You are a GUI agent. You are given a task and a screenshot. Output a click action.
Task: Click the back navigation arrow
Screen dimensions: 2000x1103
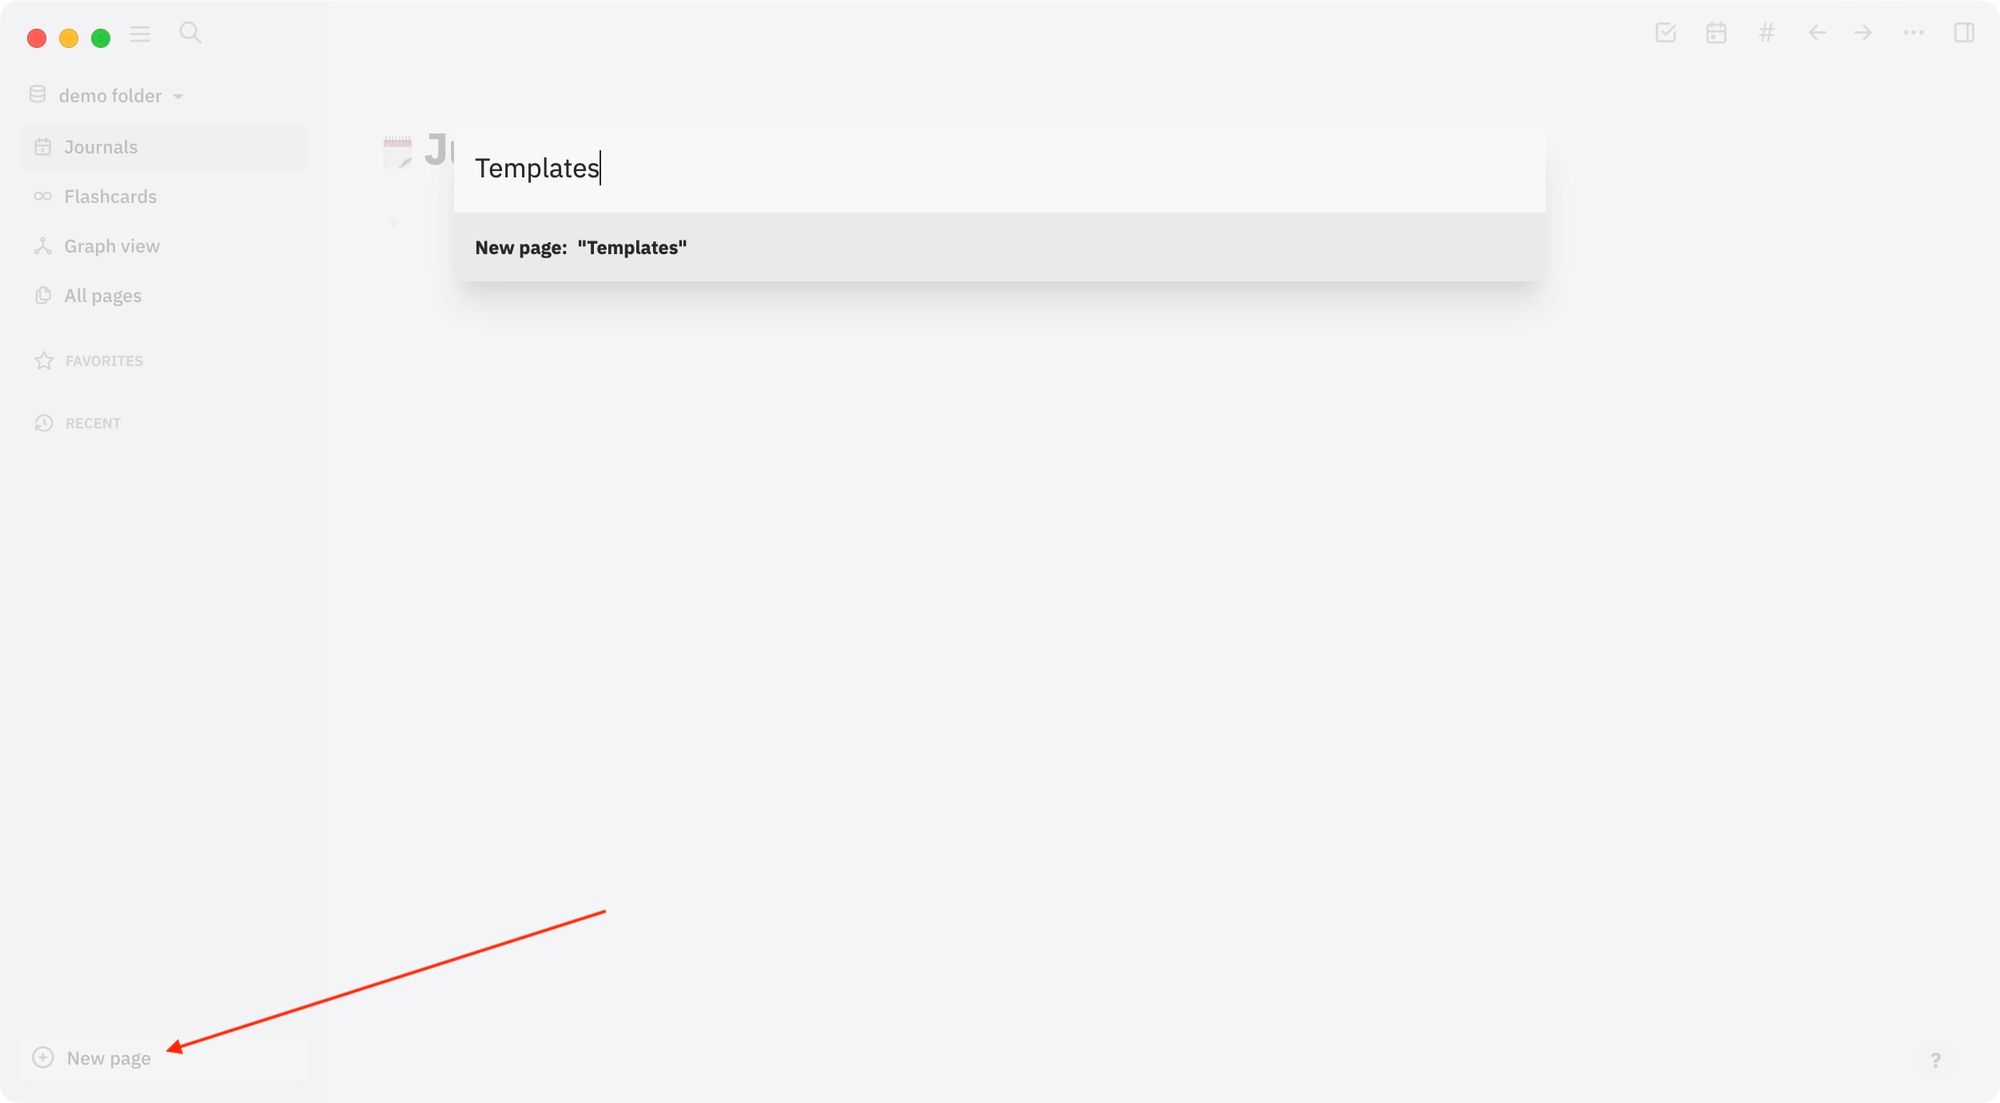pos(1815,34)
